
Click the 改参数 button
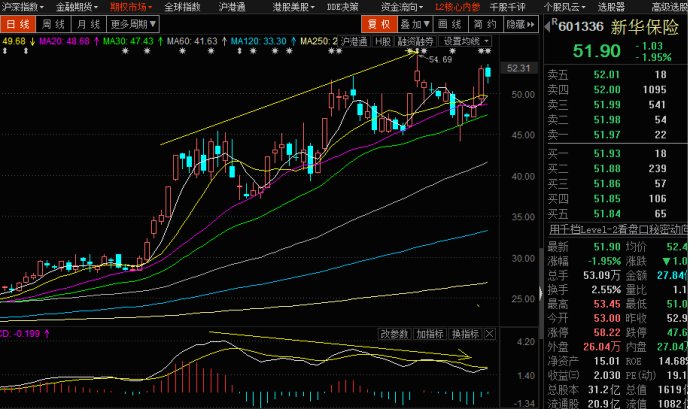(x=395, y=333)
